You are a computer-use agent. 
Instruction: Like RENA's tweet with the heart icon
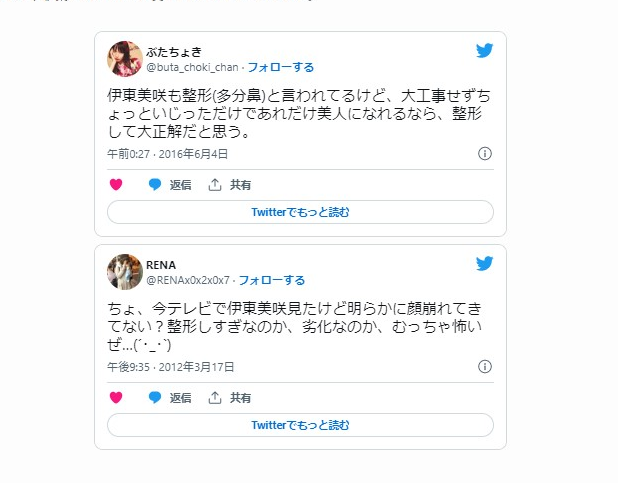point(116,397)
